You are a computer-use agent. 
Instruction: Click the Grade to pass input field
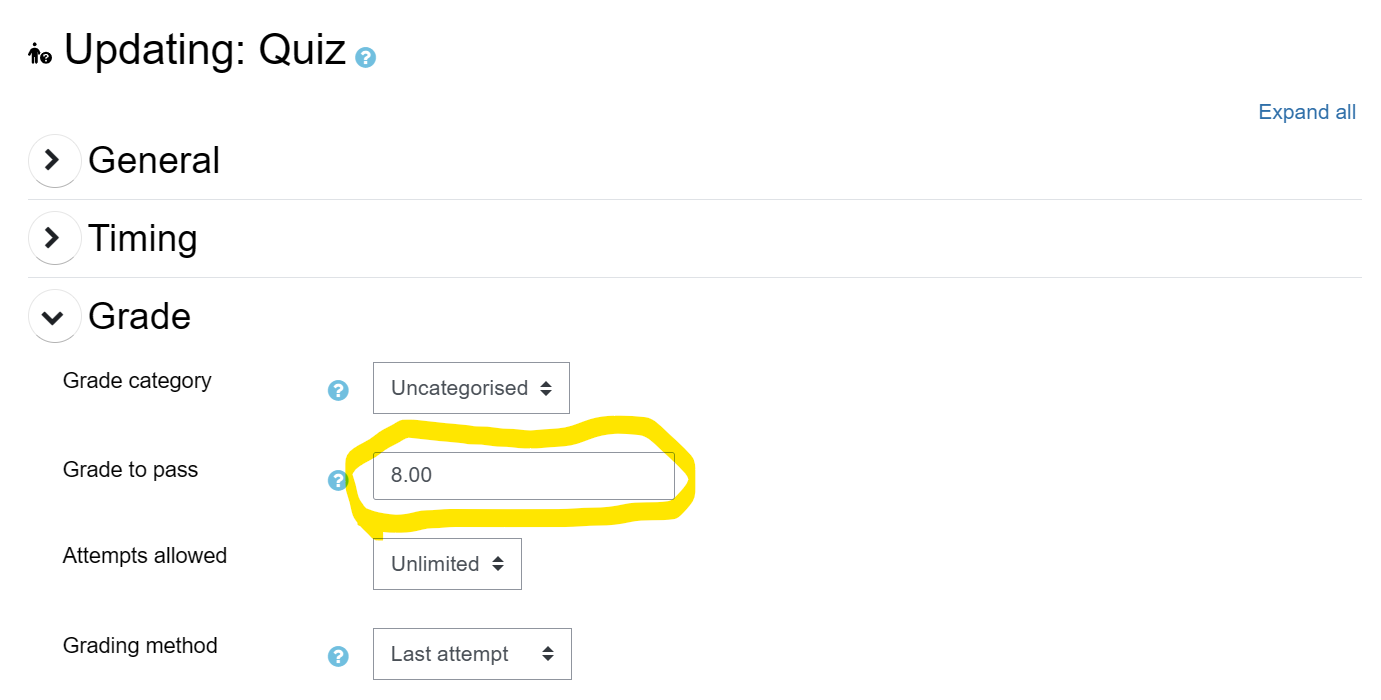pyautogui.click(x=523, y=476)
